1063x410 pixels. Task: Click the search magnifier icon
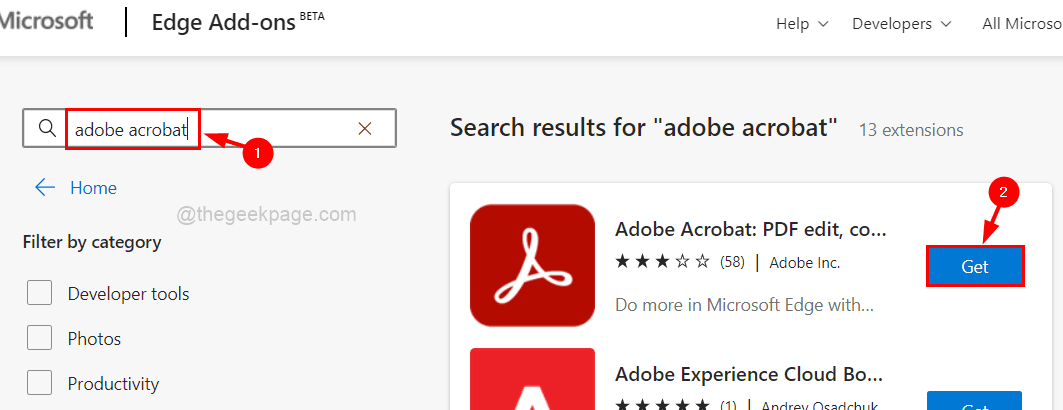coord(46,128)
